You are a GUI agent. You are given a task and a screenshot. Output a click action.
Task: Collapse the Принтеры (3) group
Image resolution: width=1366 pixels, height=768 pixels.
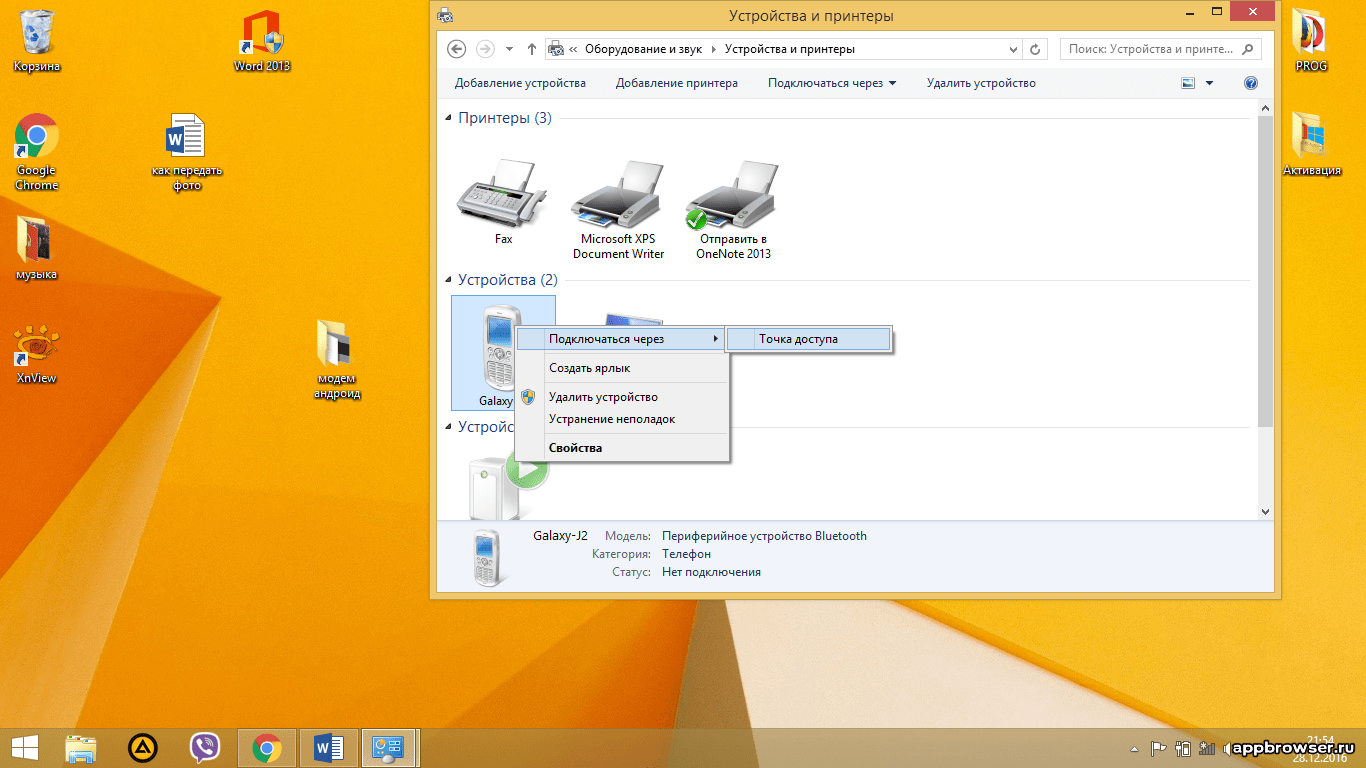pos(448,118)
